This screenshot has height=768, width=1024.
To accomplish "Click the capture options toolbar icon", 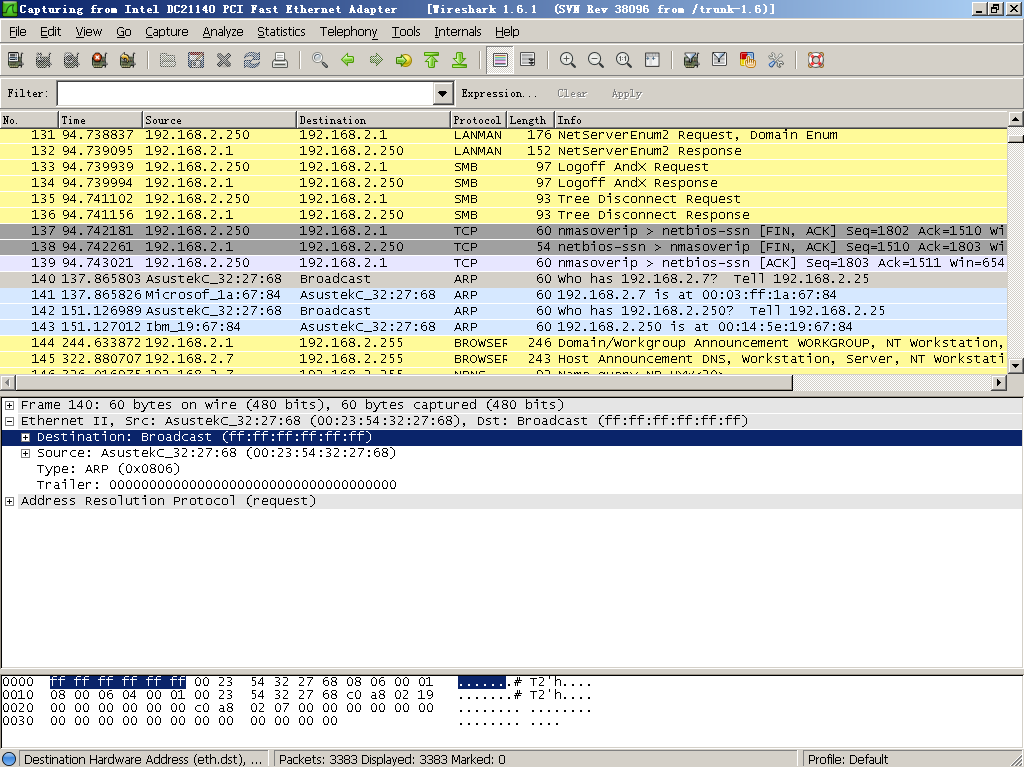I will point(44,61).
